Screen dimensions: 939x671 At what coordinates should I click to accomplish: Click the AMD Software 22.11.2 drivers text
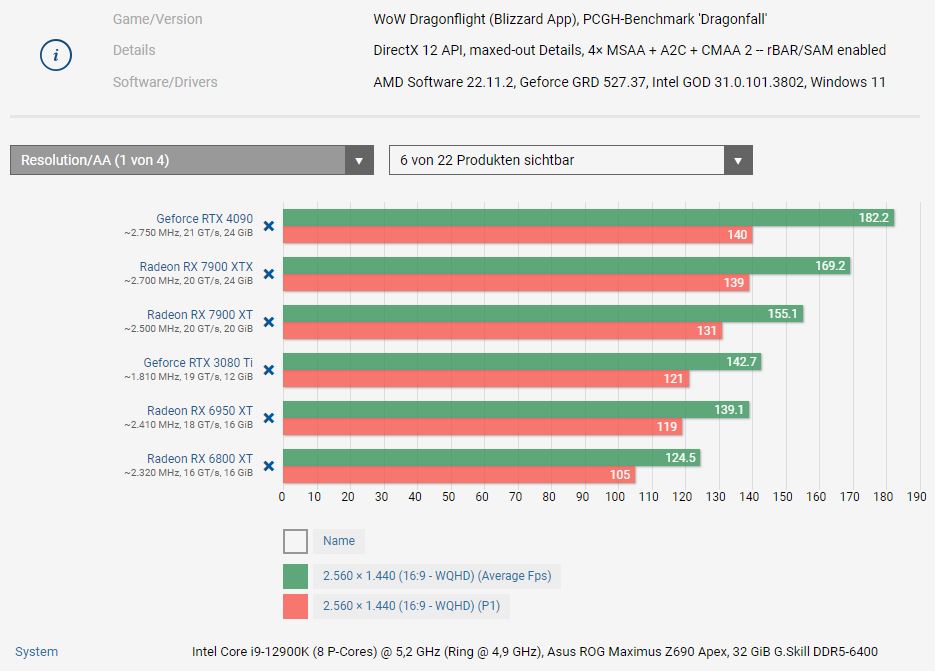[629, 82]
